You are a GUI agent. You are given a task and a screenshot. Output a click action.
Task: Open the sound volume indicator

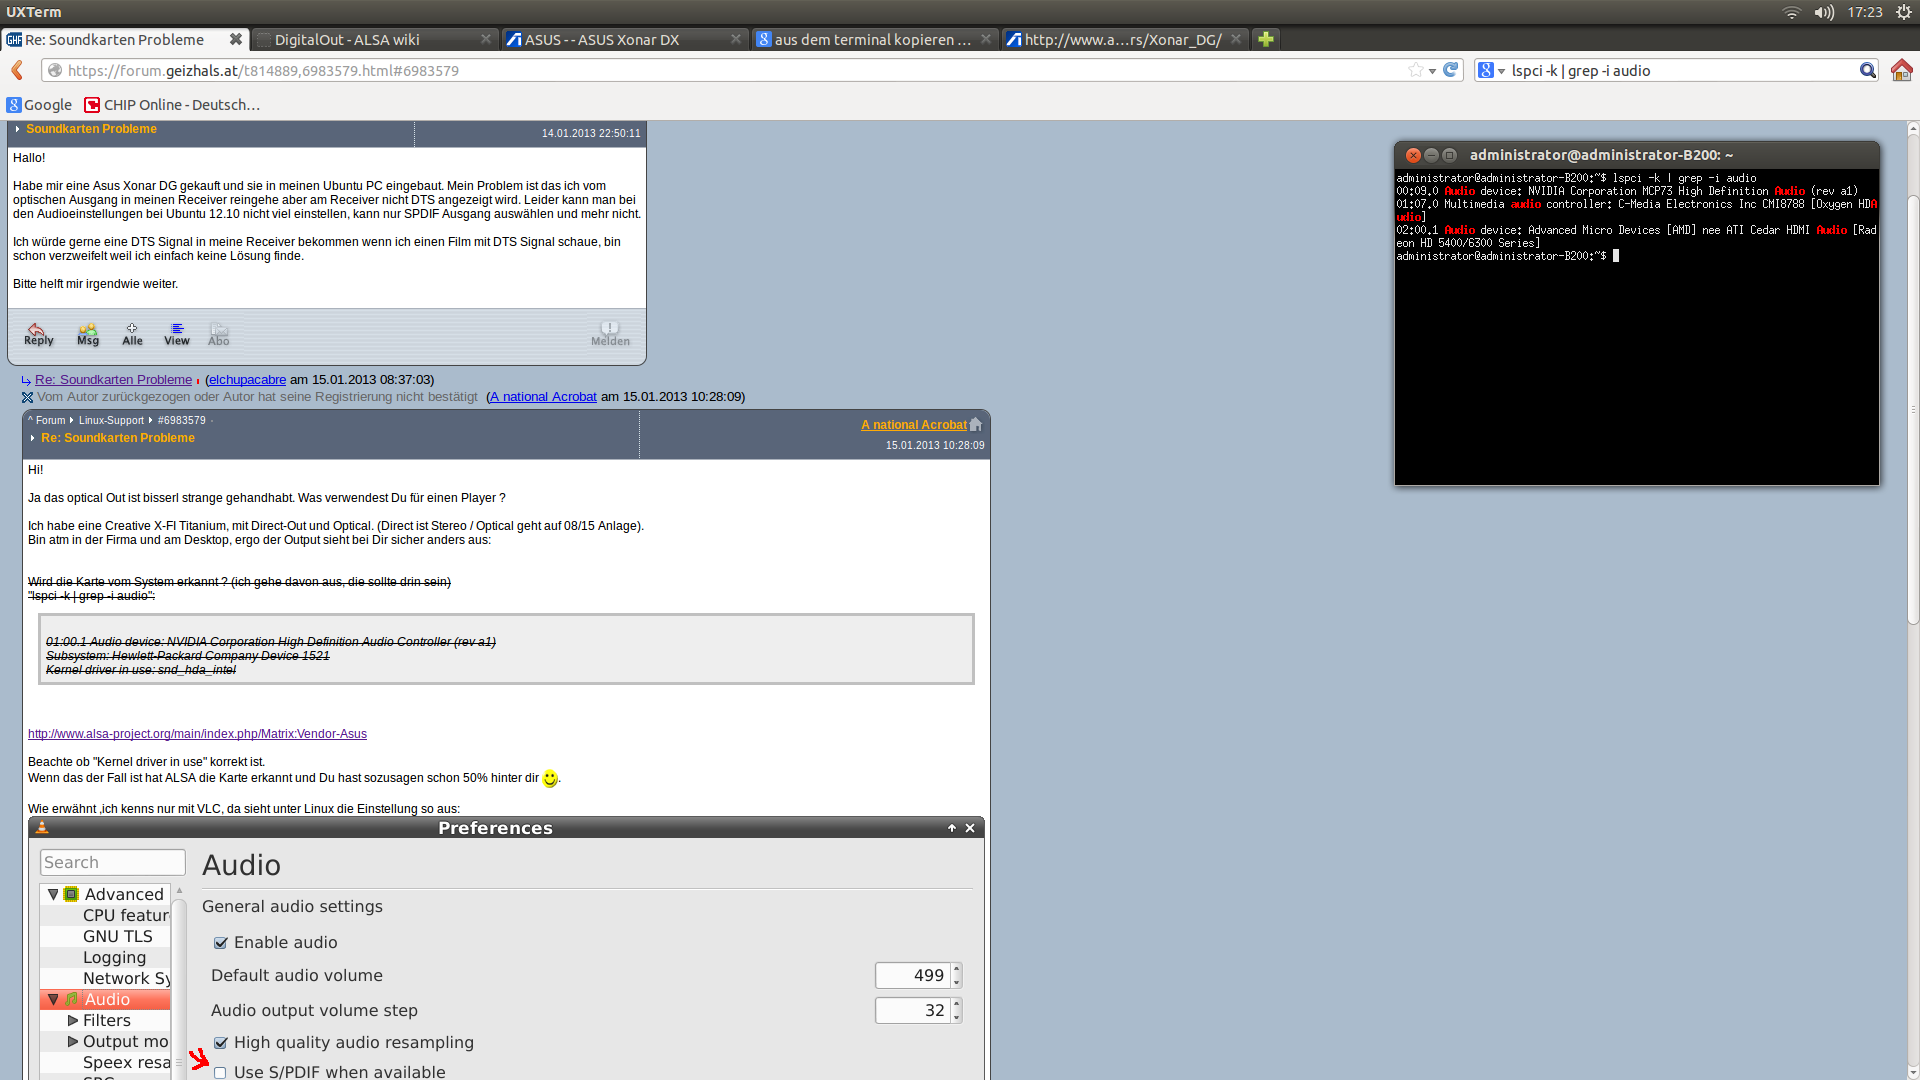pos(1825,12)
